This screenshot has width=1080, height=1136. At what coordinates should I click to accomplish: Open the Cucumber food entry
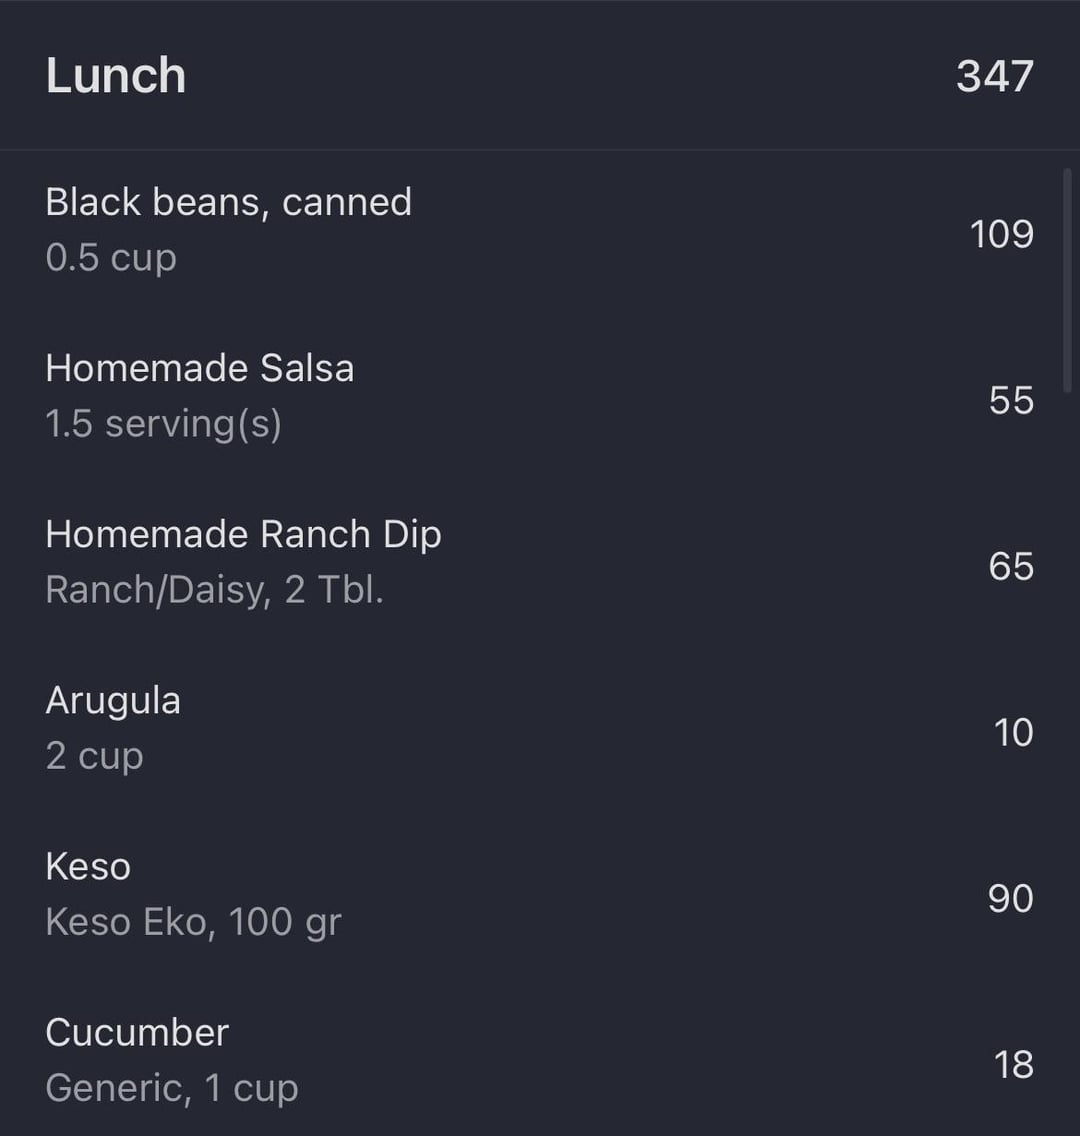pyautogui.click(x=137, y=1032)
